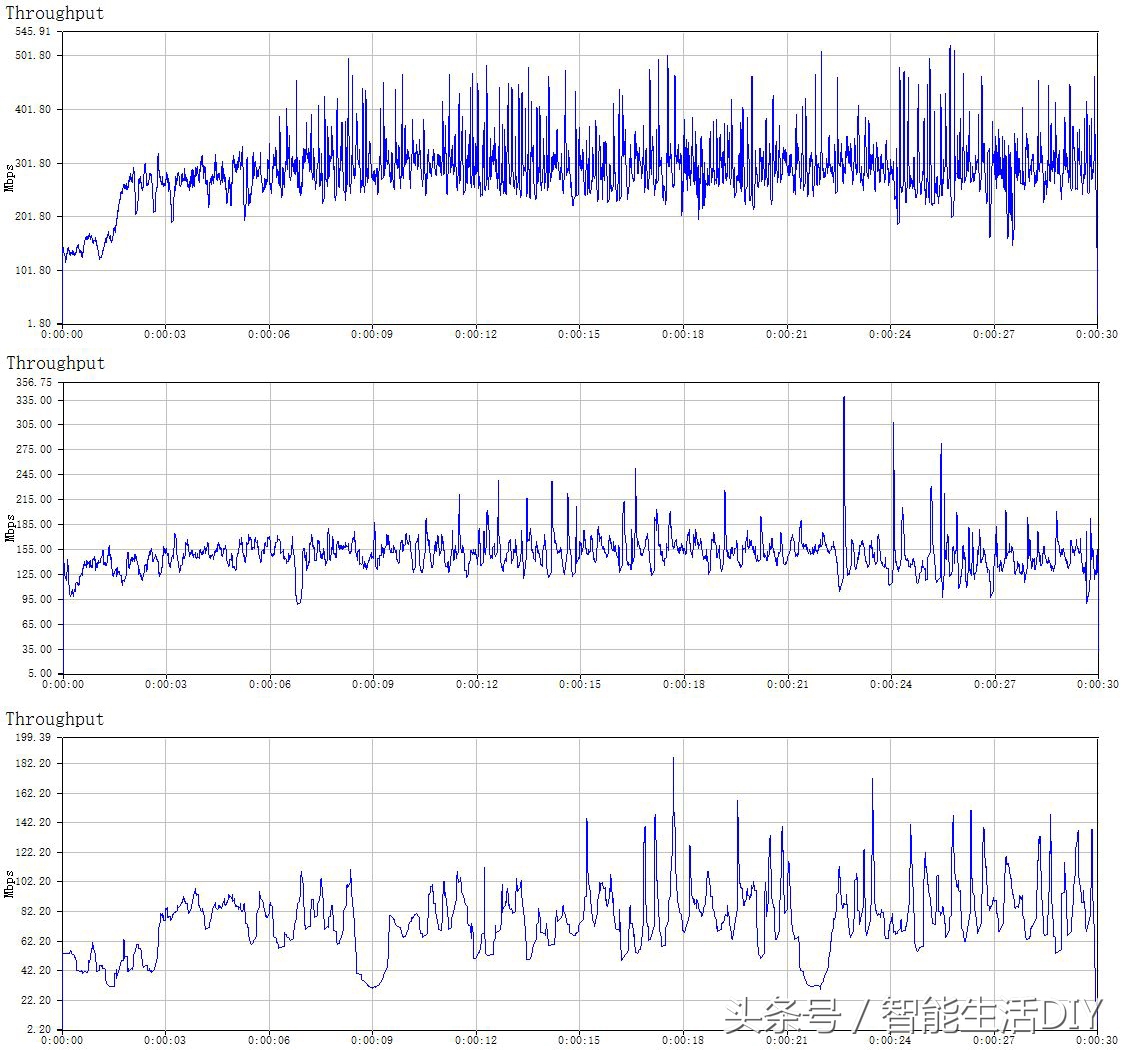Select the 0:00:00 time label under the first chart
The width and height of the screenshot is (1128, 1050).
click(x=62, y=334)
